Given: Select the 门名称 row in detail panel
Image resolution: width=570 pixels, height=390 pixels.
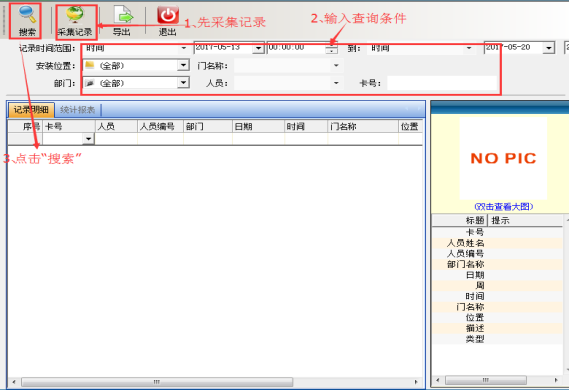Looking at the screenshot, I should (x=497, y=307).
